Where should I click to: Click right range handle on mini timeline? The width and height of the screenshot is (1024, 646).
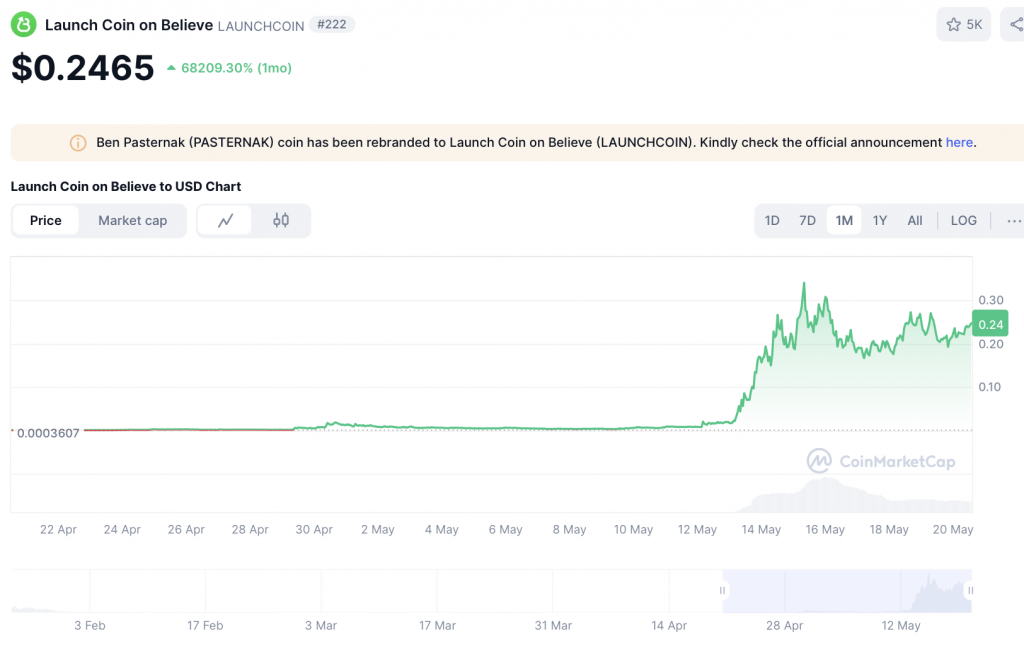click(x=970, y=590)
